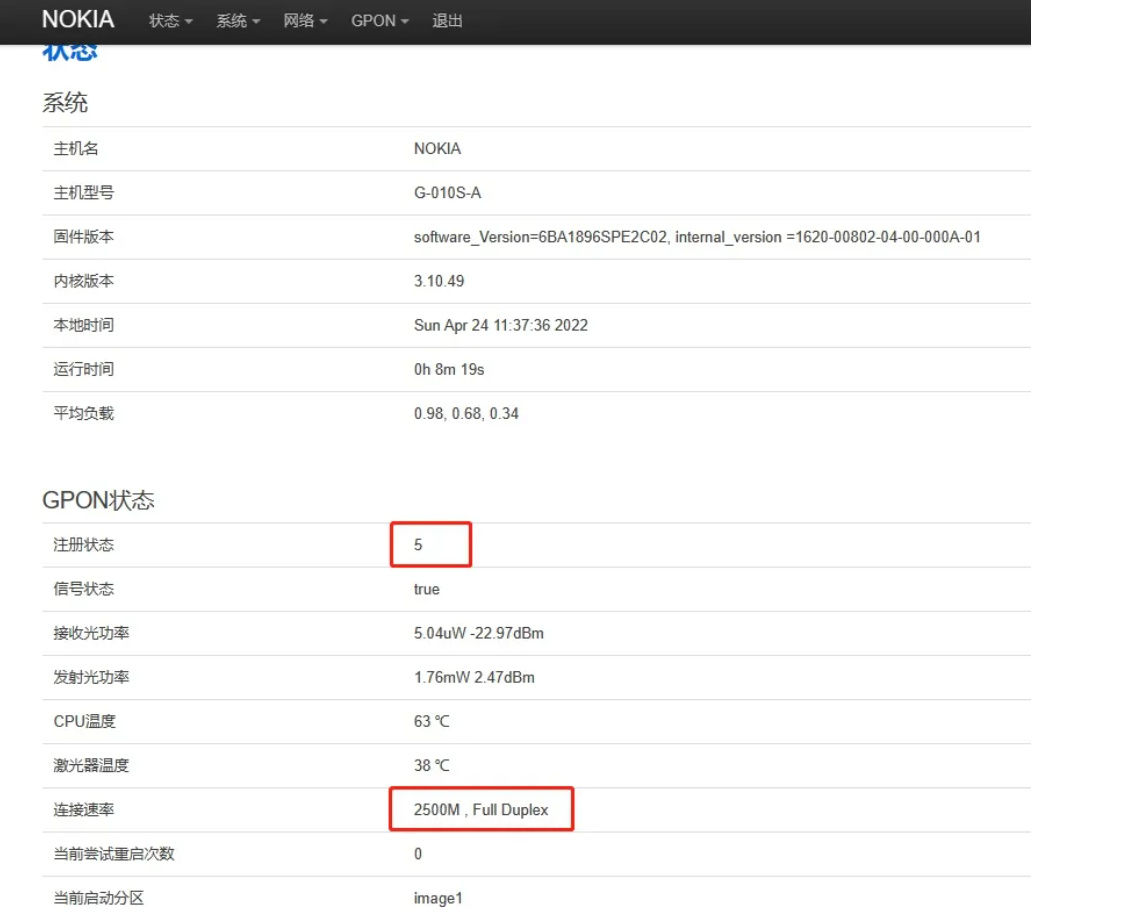Select the 主机名 value NOKIA

click(x=437, y=149)
